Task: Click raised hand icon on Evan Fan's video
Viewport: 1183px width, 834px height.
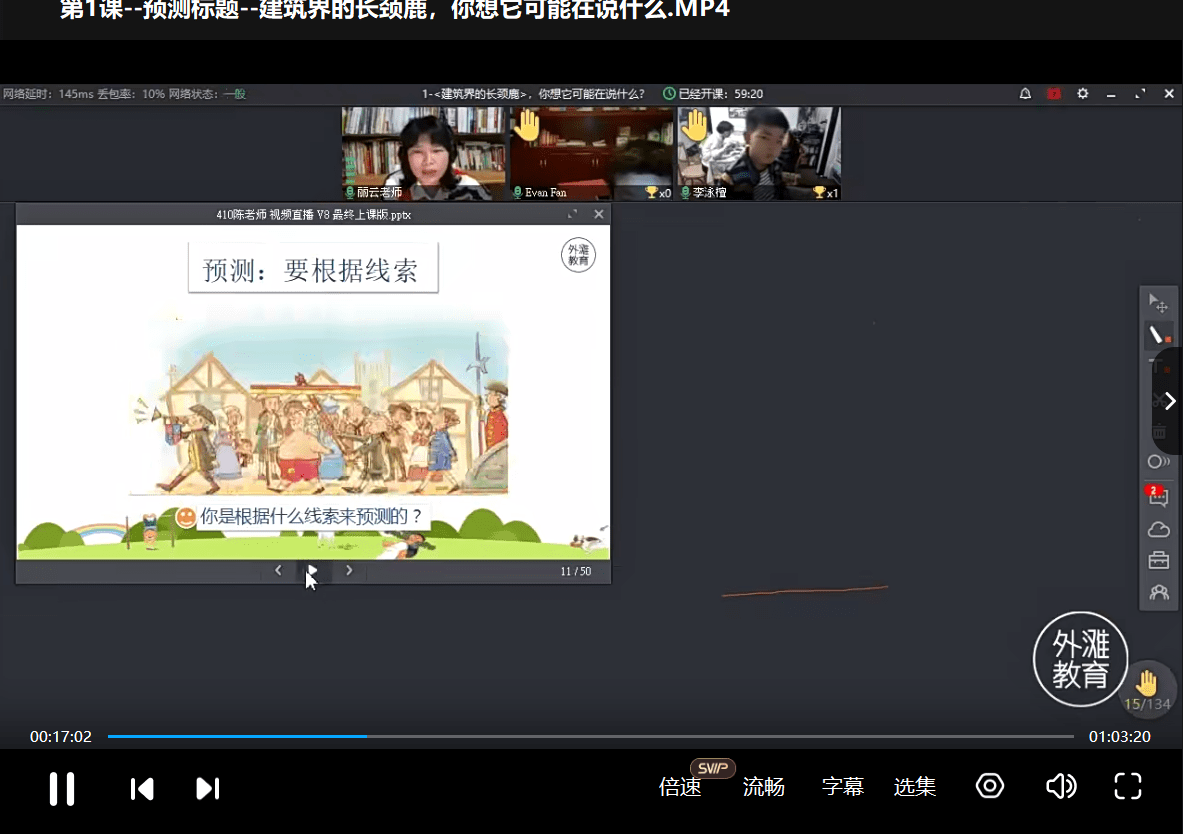Action: click(527, 125)
